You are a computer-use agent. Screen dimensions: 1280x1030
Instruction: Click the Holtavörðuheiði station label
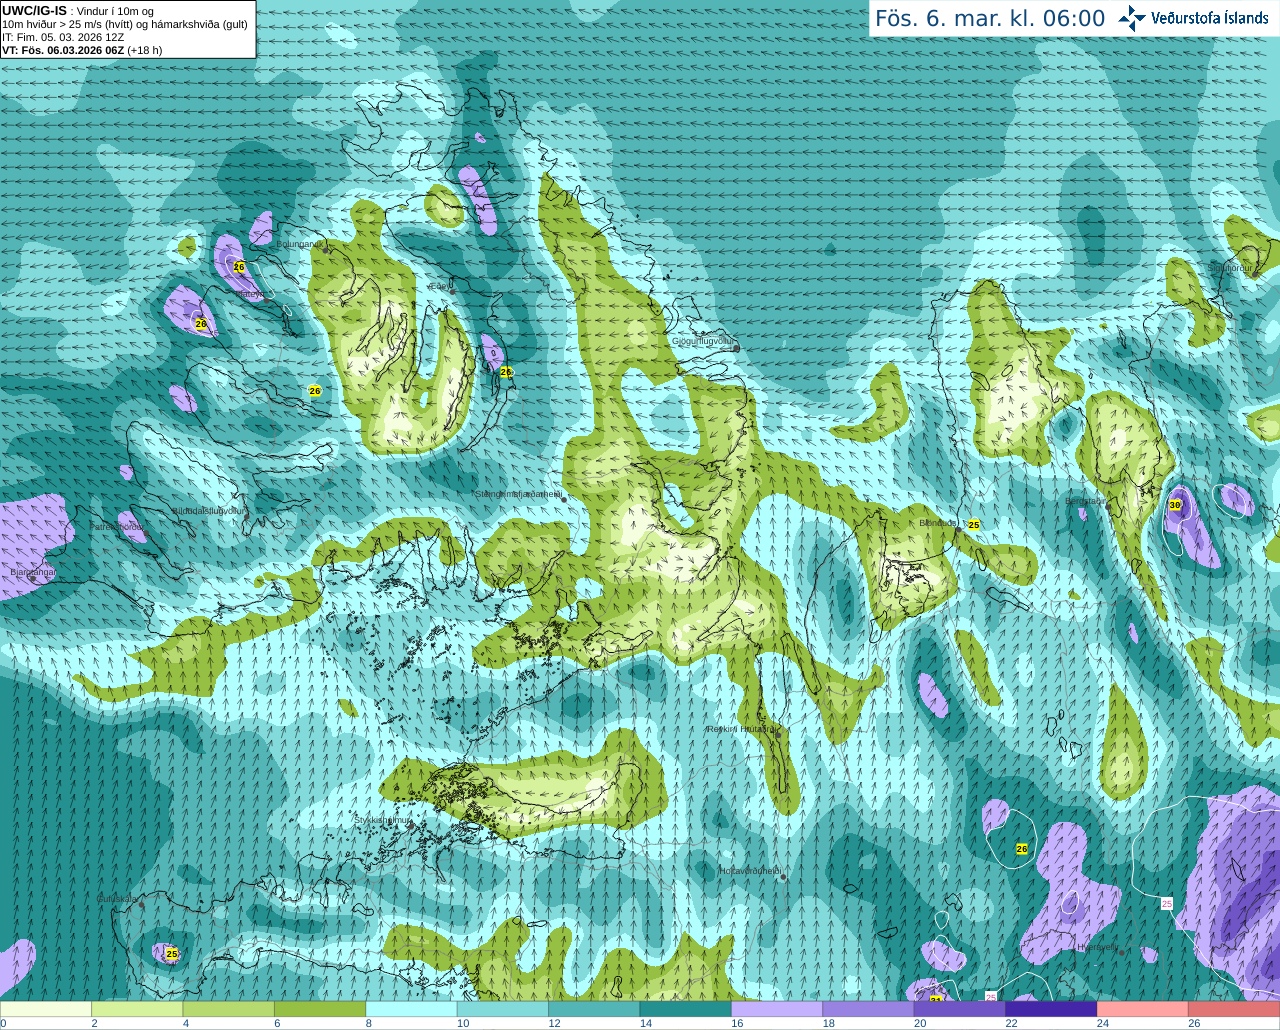tap(750, 871)
